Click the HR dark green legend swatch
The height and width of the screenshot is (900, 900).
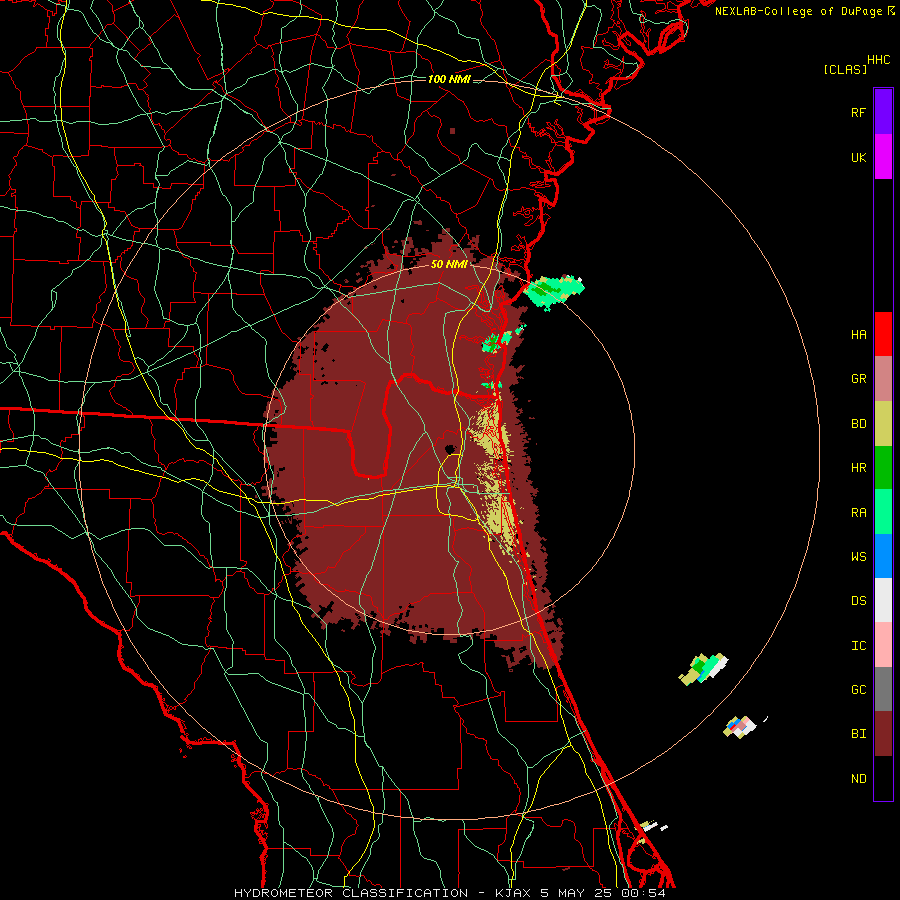coord(883,468)
